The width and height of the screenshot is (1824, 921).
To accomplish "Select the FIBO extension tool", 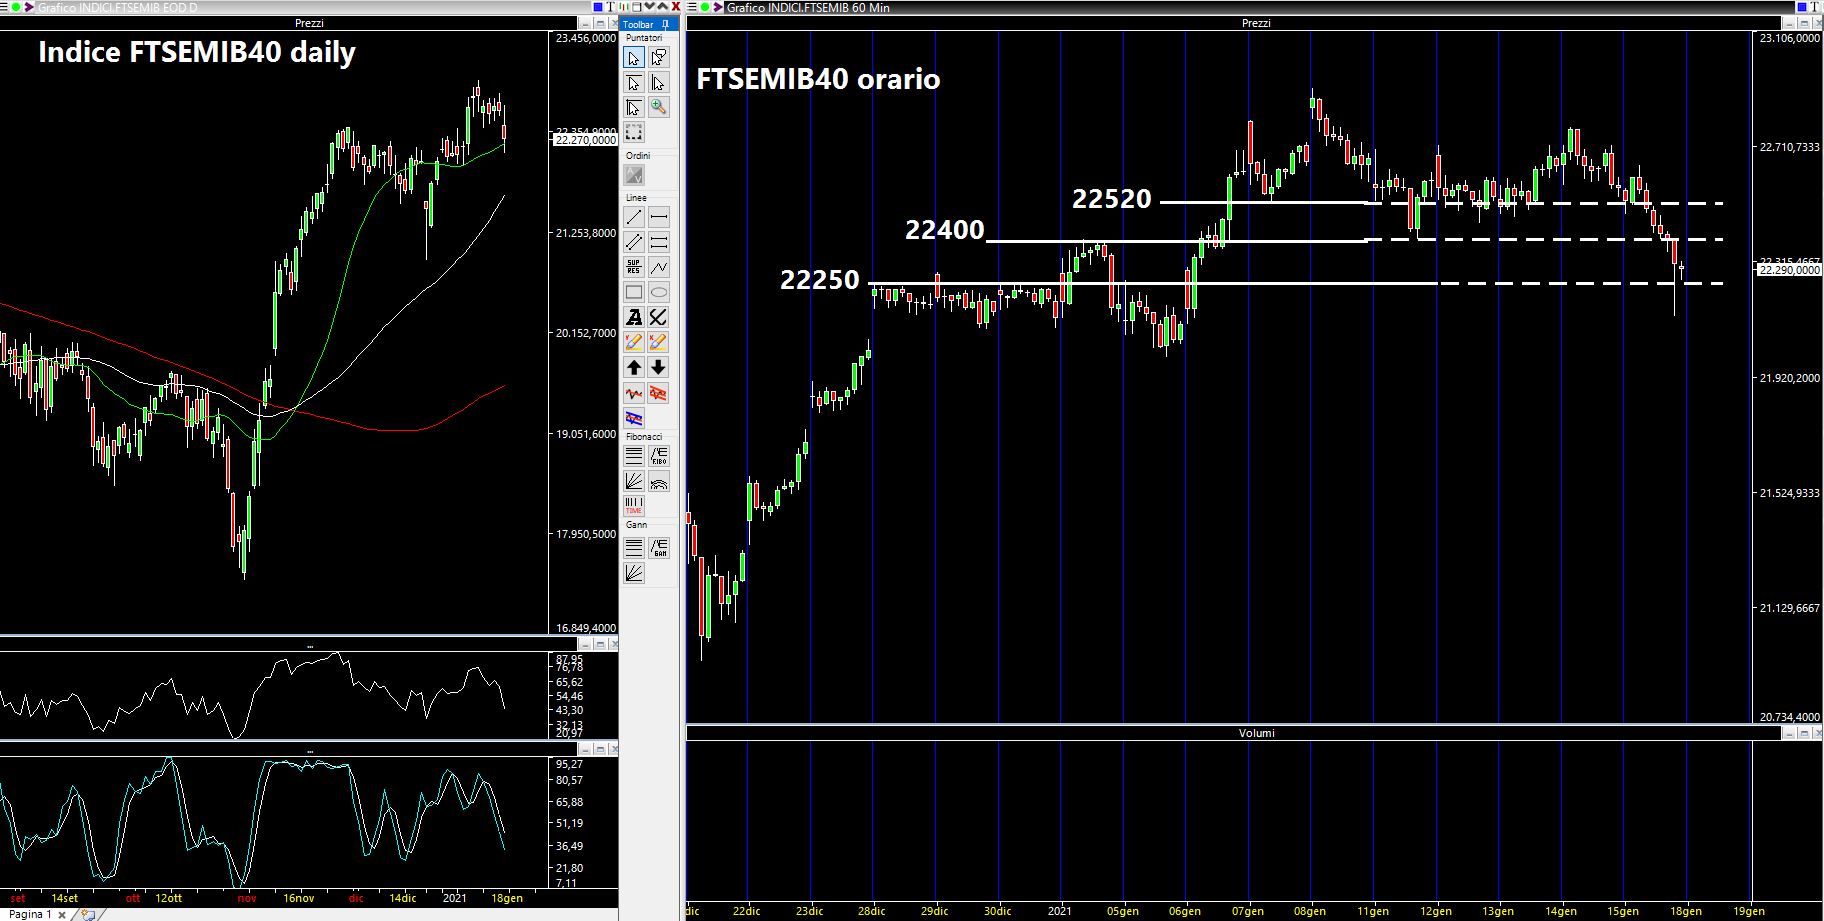I will (658, 456).
